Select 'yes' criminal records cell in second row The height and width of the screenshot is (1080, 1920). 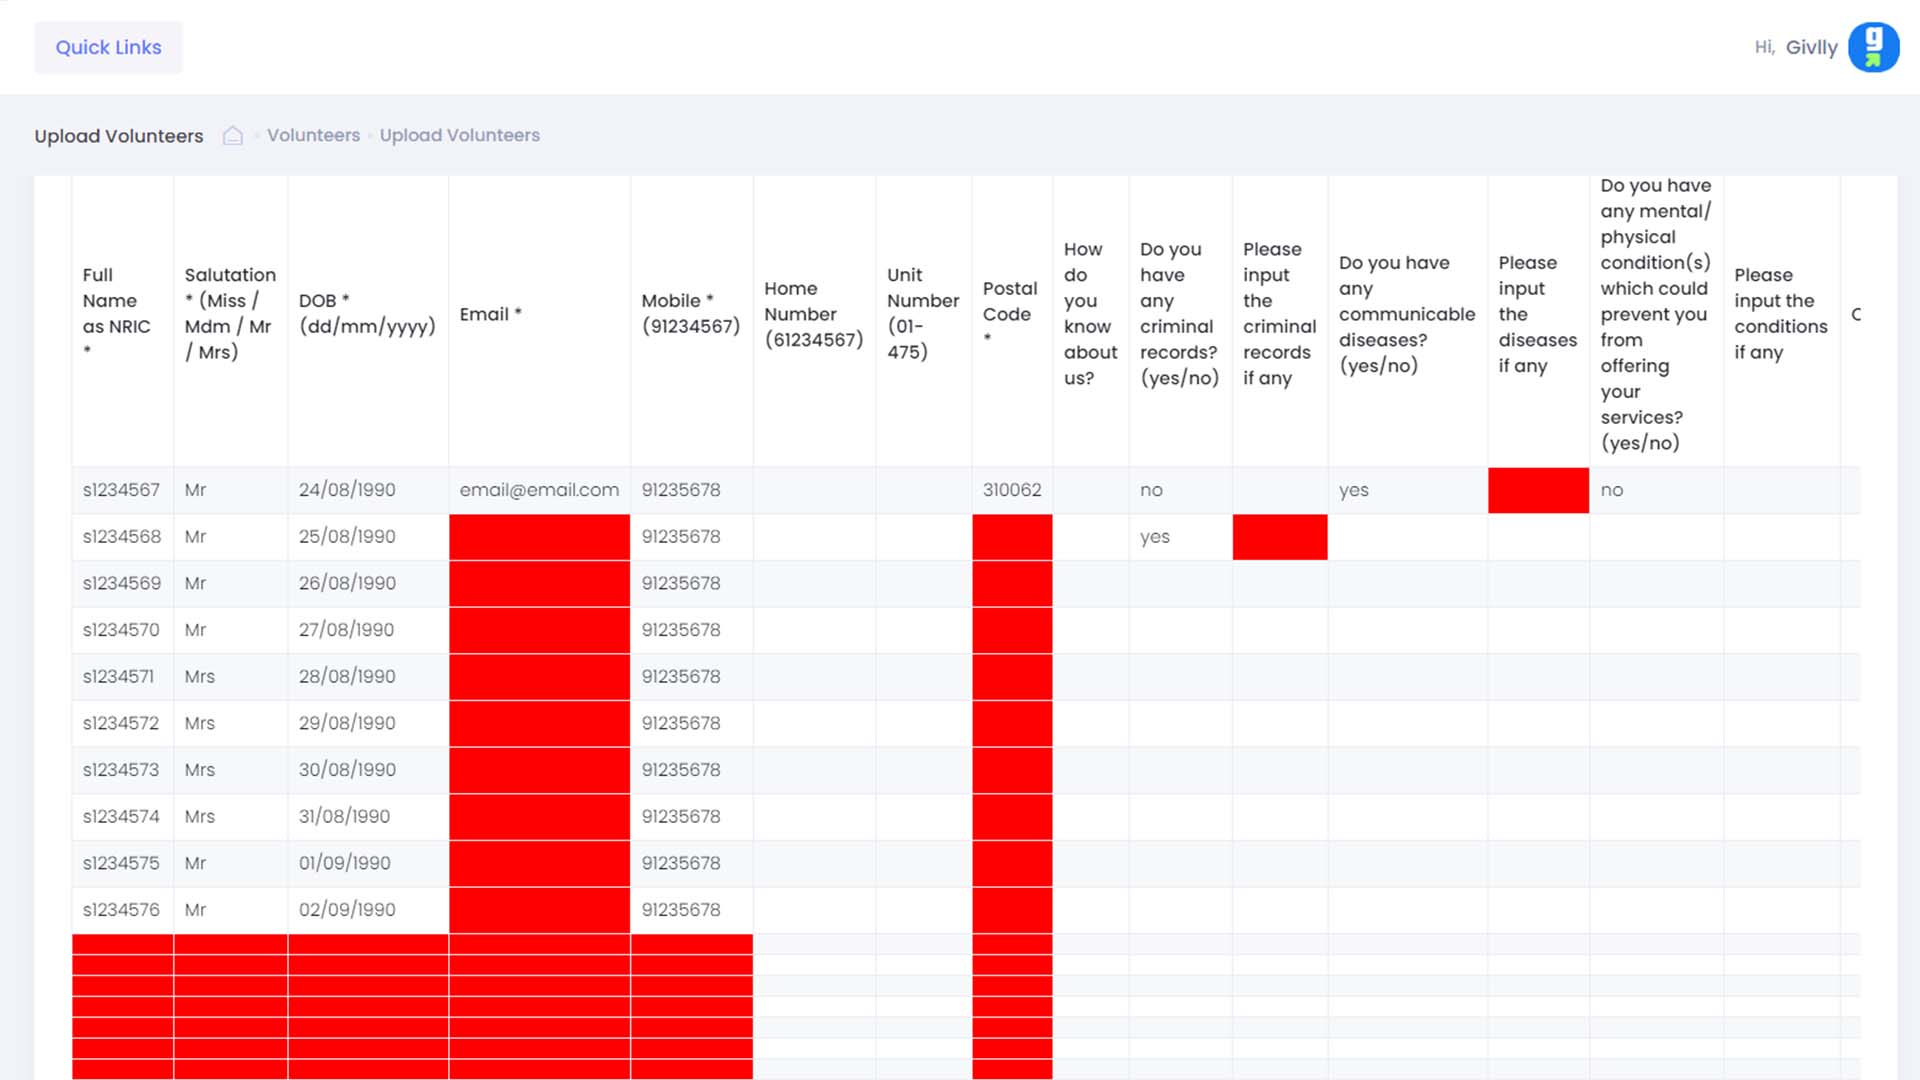(x=1154, y=537)
